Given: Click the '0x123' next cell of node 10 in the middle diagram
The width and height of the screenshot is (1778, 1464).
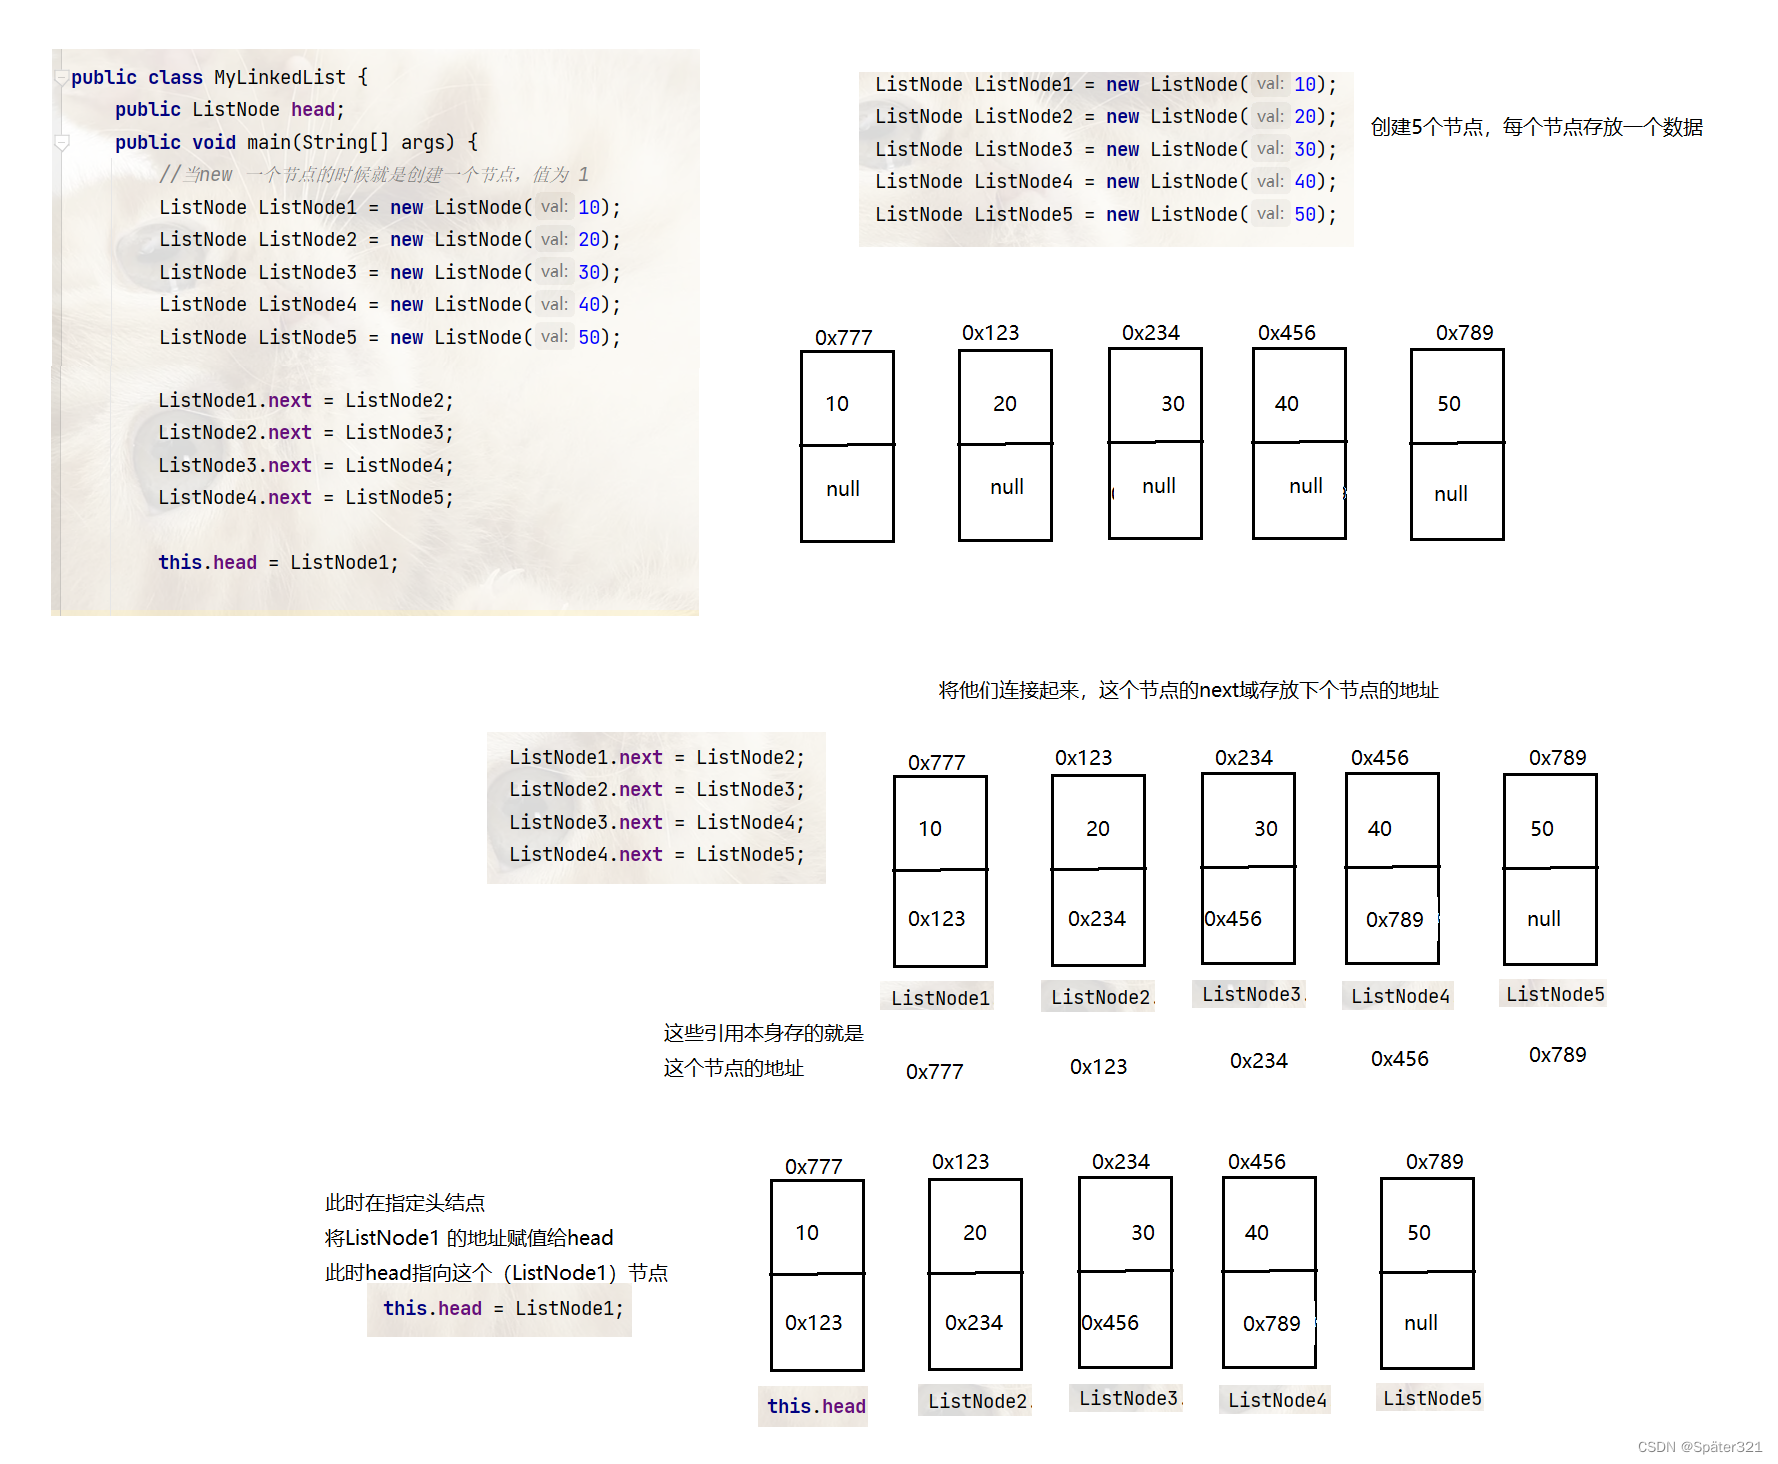Looking at the screenshot, I should pyautogui.click(x=940, y=918).
